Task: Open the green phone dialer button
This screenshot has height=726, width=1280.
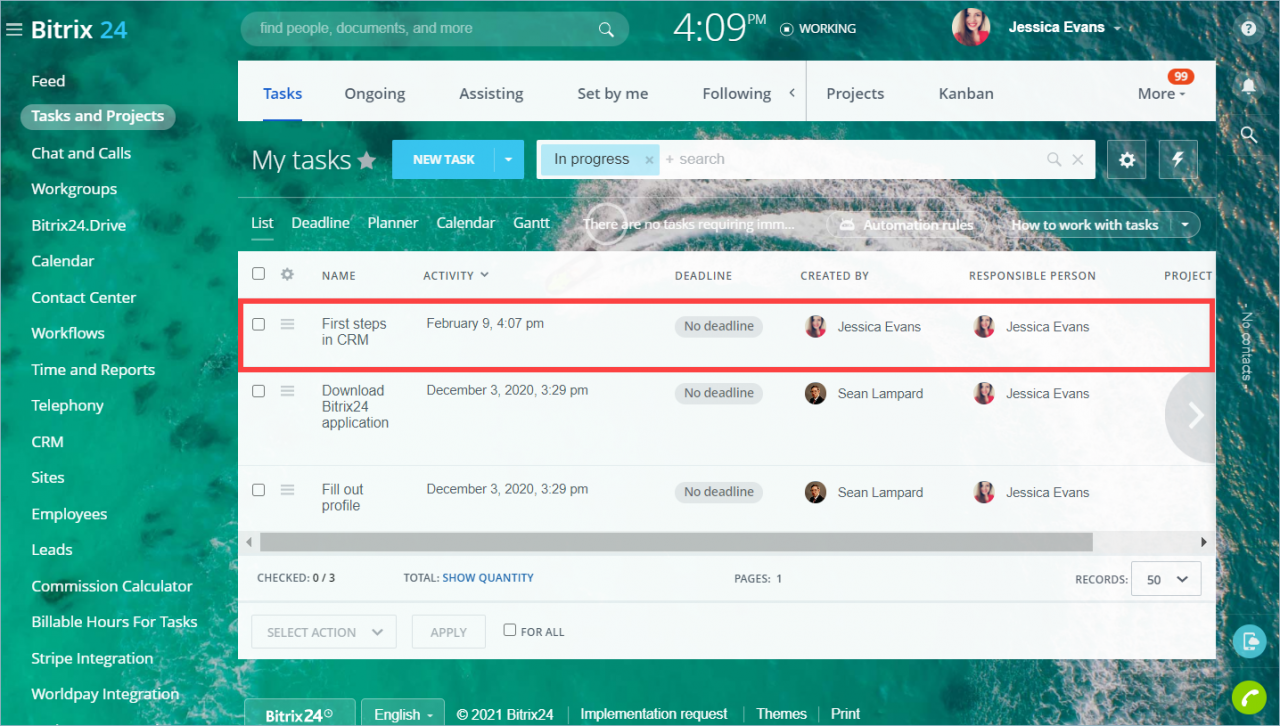Action: point(1249,696)
